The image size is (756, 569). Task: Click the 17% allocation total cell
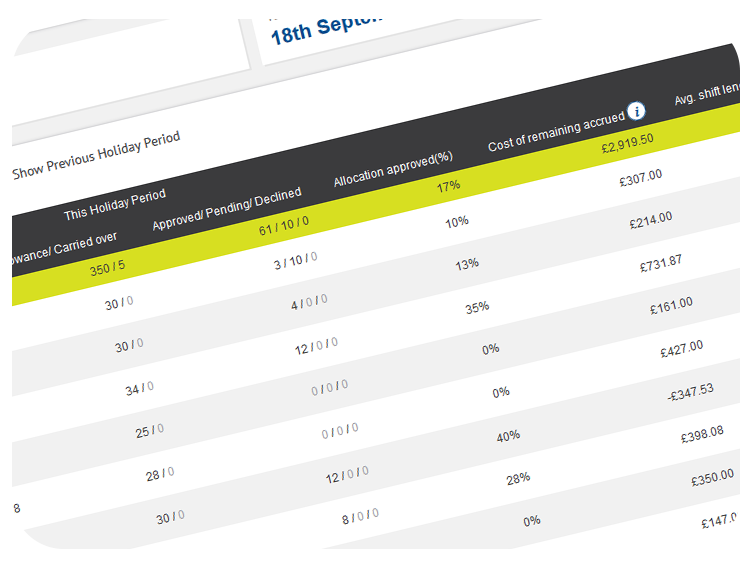click(x=448, y=186)
